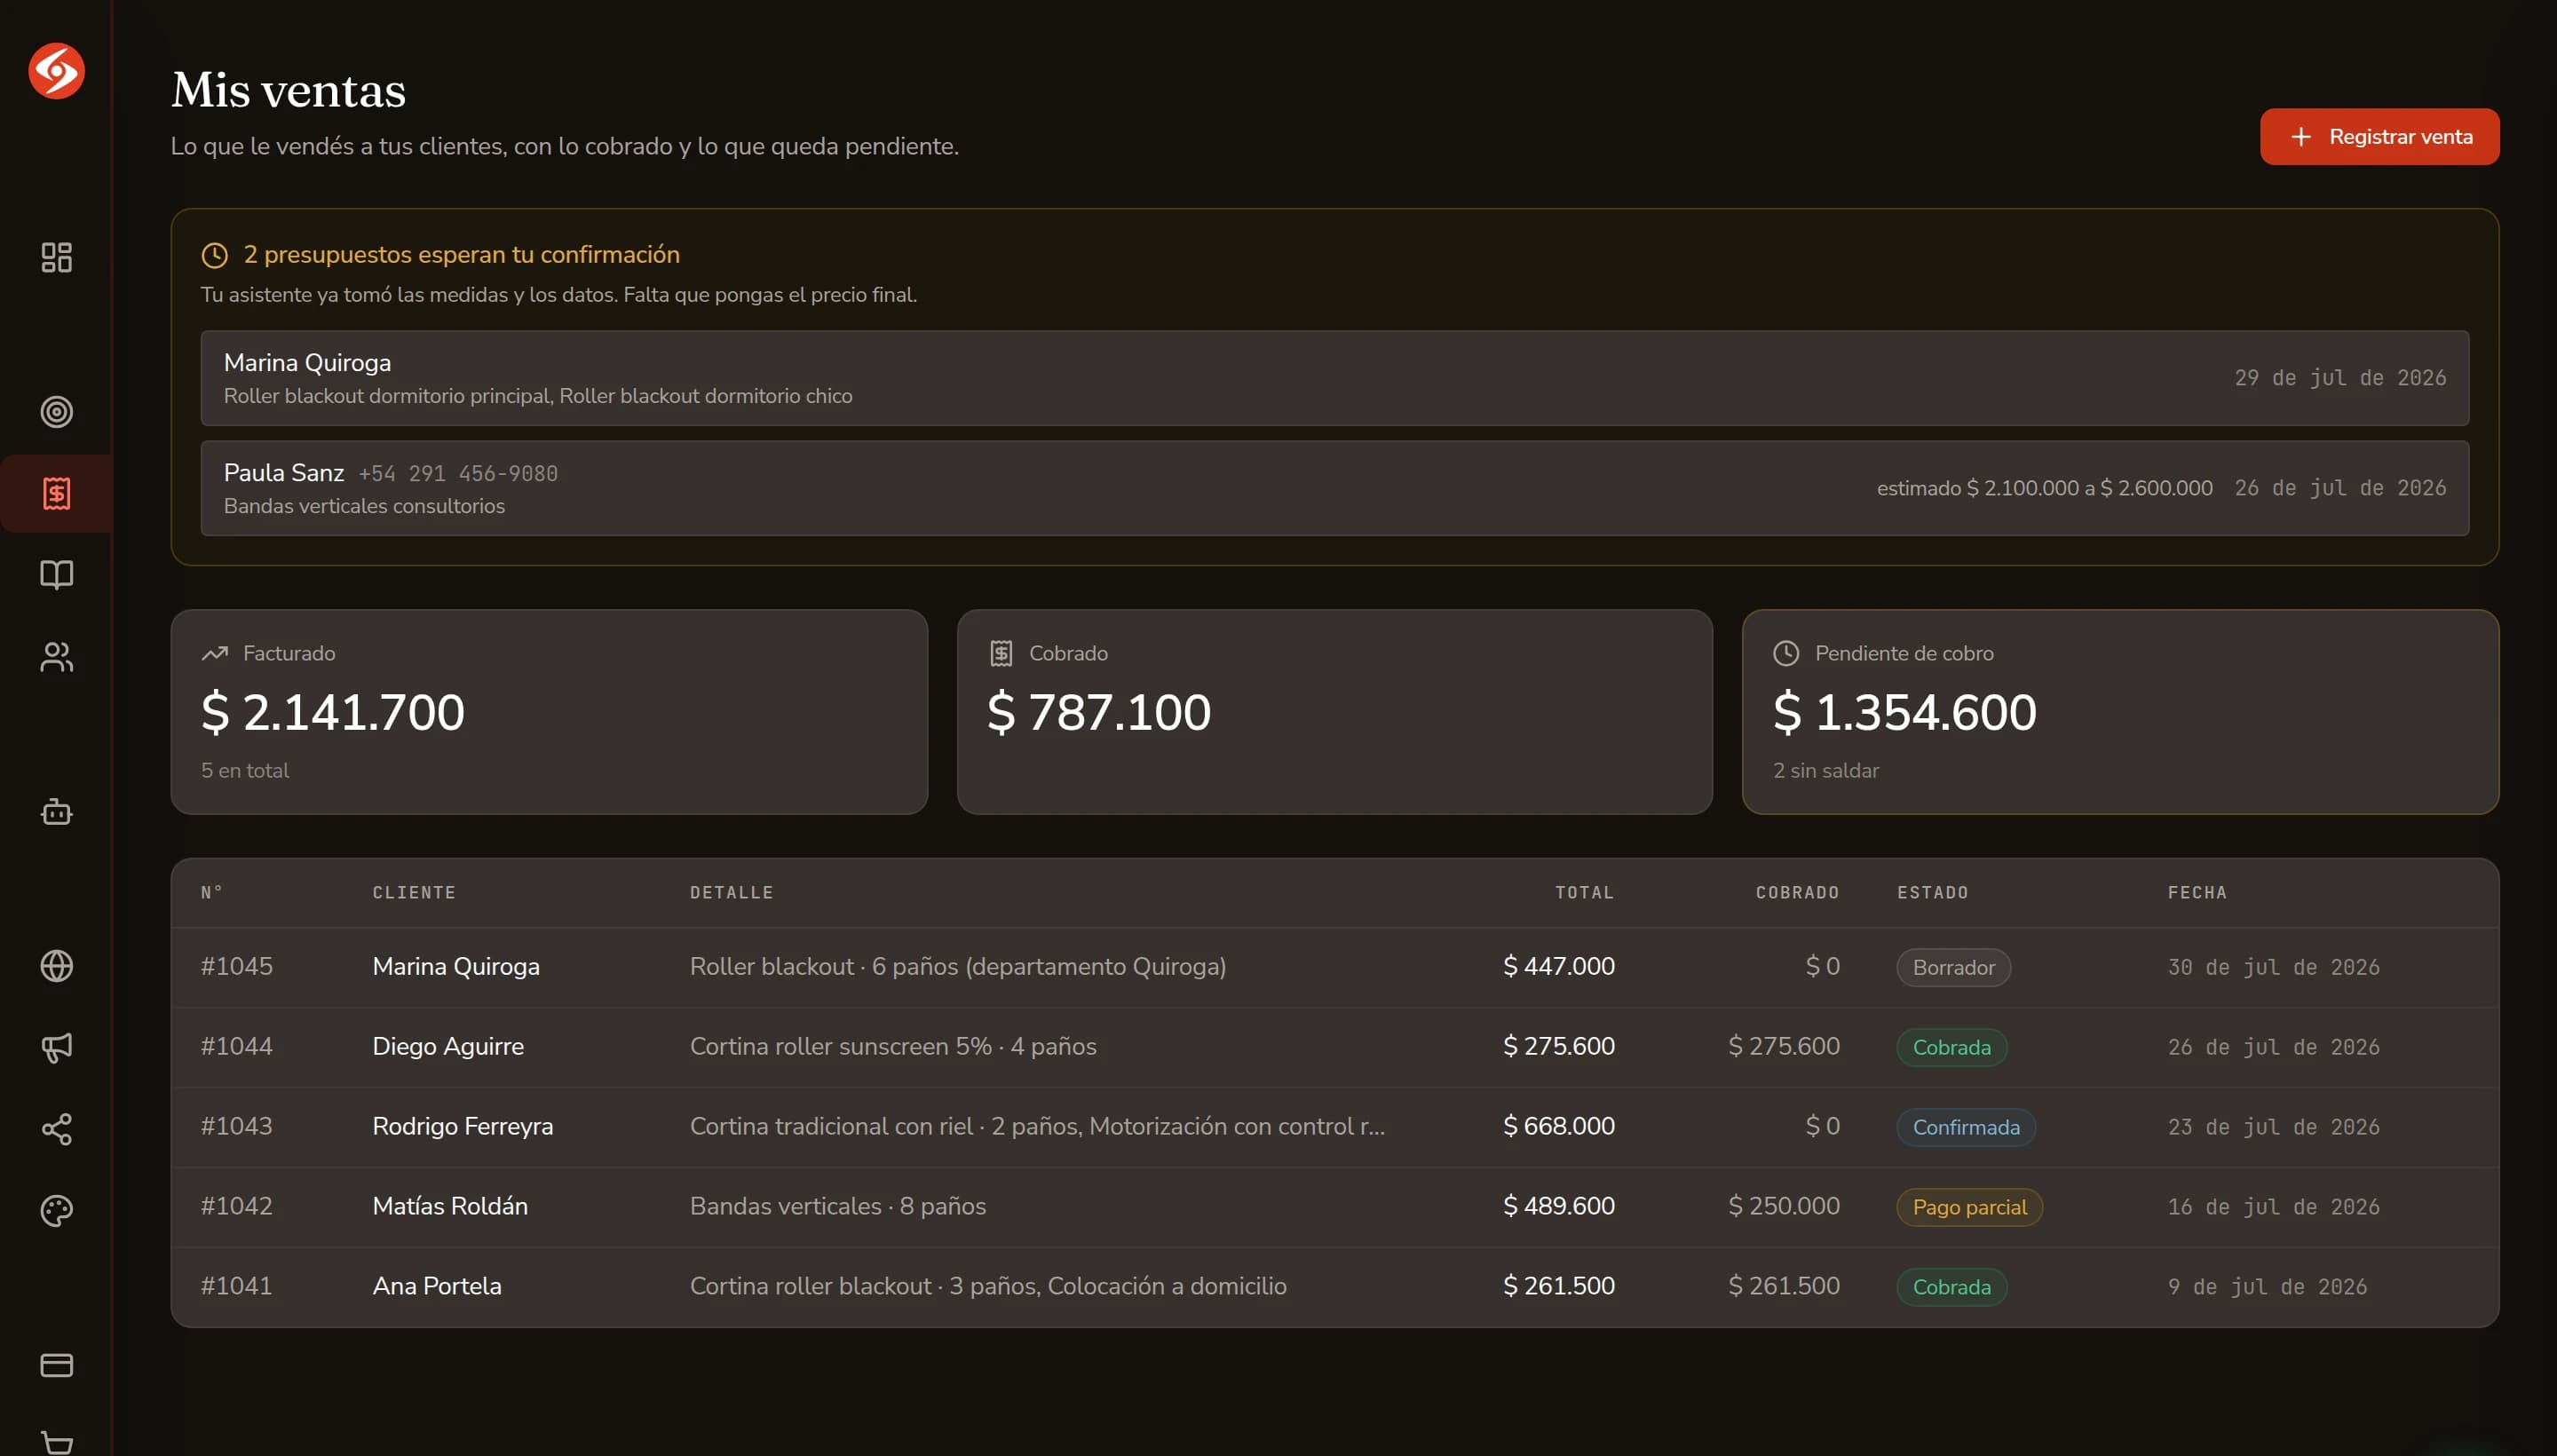Click the $ 261.500 total on Ana Portela row
2557x1456 pixels.
pyautogui.click(x=1559, y=1286)
